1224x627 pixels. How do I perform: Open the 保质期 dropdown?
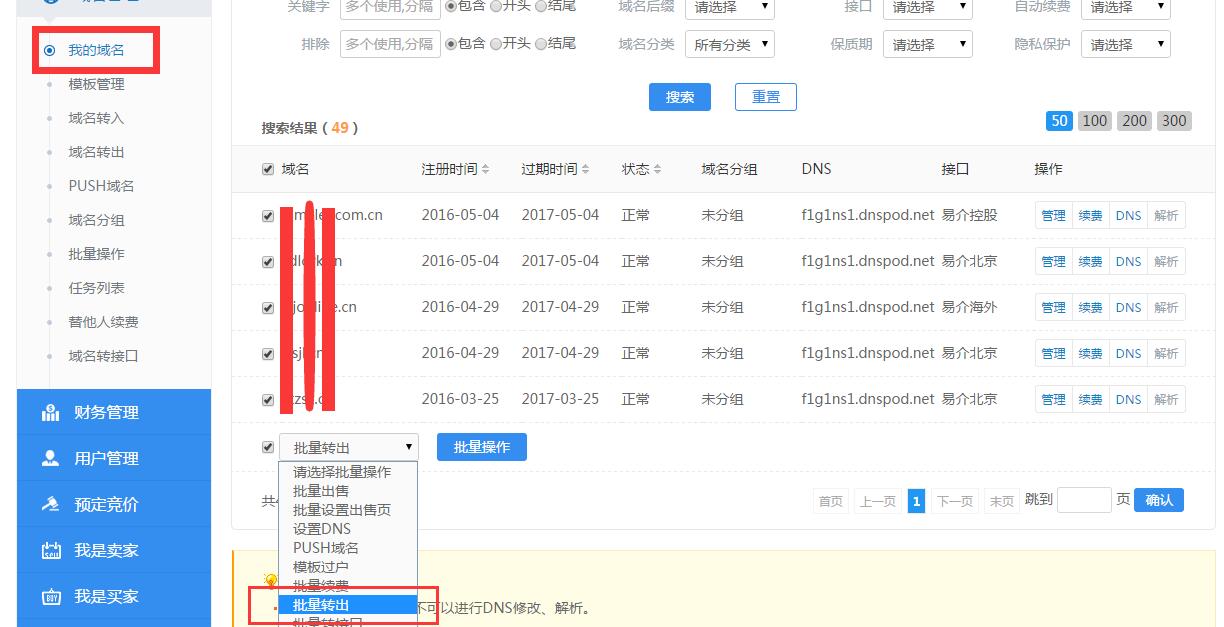point(927,44)
